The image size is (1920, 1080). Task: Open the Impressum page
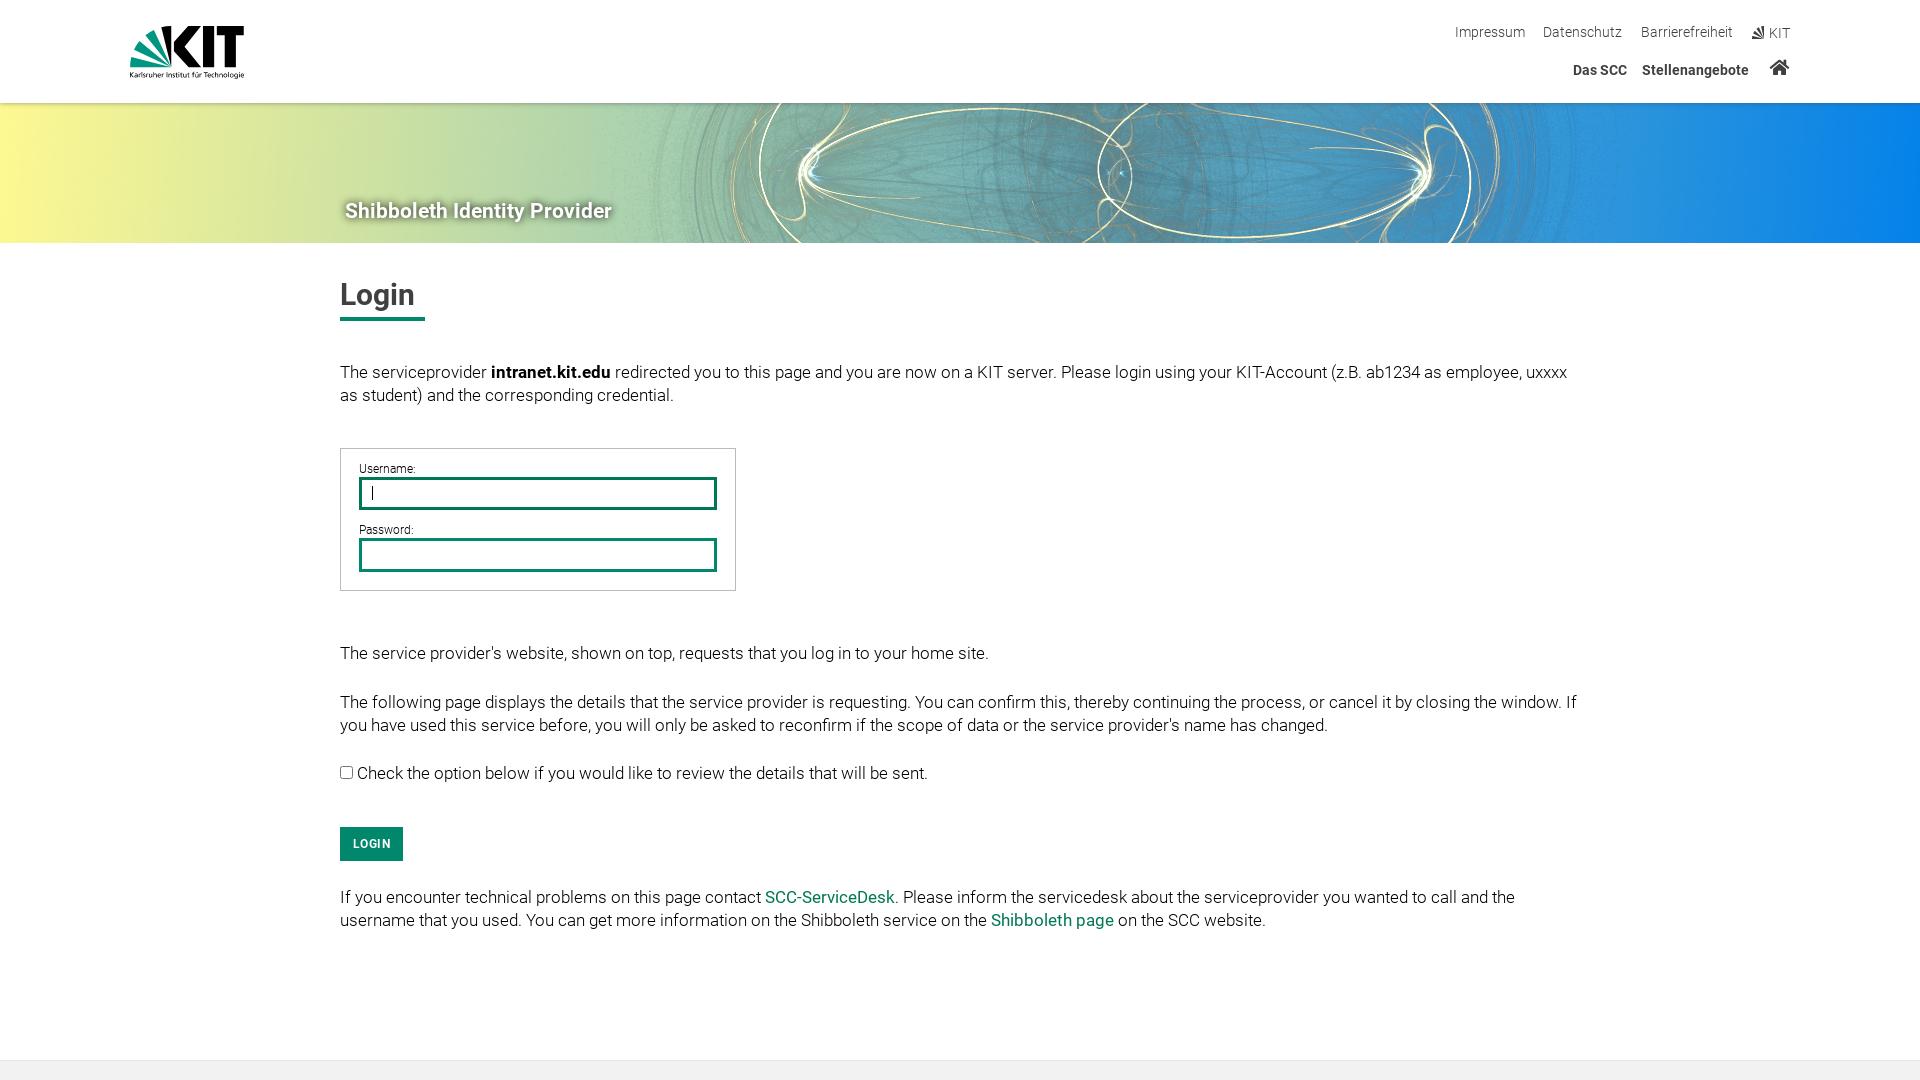coord(1489,32)
